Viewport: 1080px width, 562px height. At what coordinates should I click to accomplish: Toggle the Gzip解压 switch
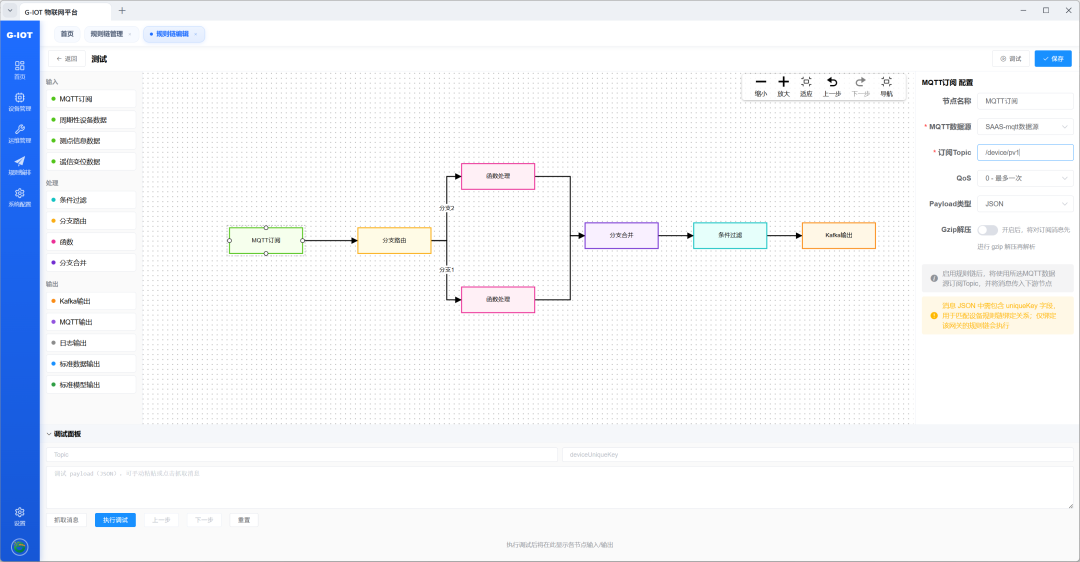tap(987, 230)
